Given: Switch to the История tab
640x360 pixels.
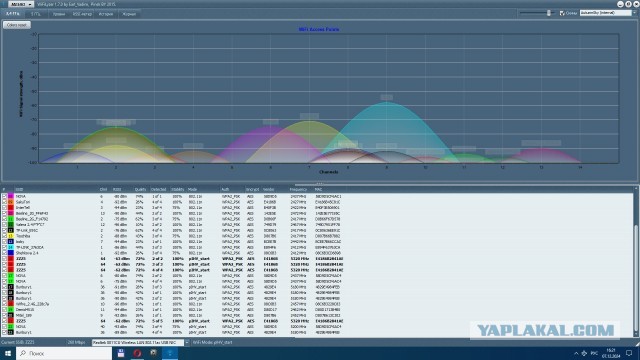Looking at the screenshot, I should click(x=106, y=14).
